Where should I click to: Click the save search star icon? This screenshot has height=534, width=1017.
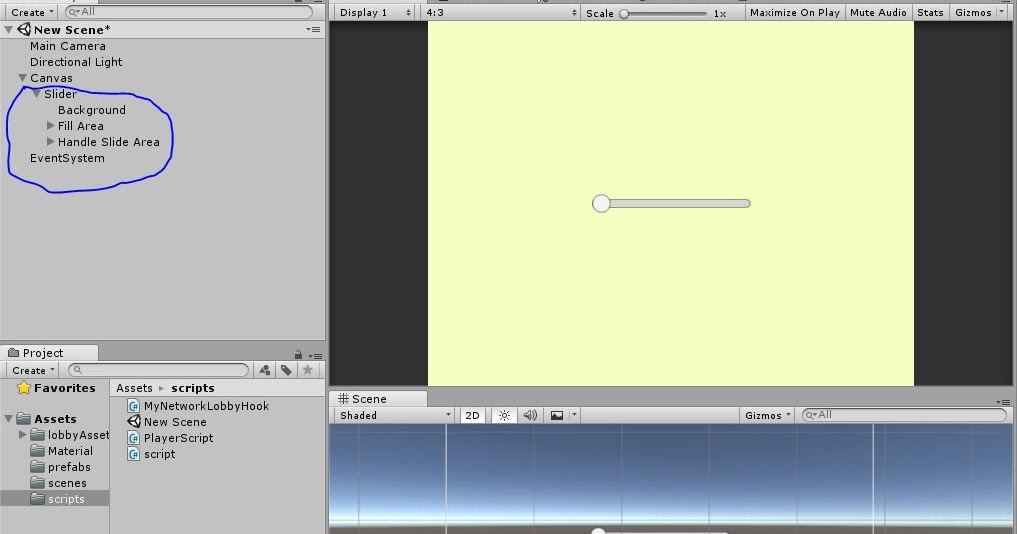pyautogui.click(x=307, y=370)
